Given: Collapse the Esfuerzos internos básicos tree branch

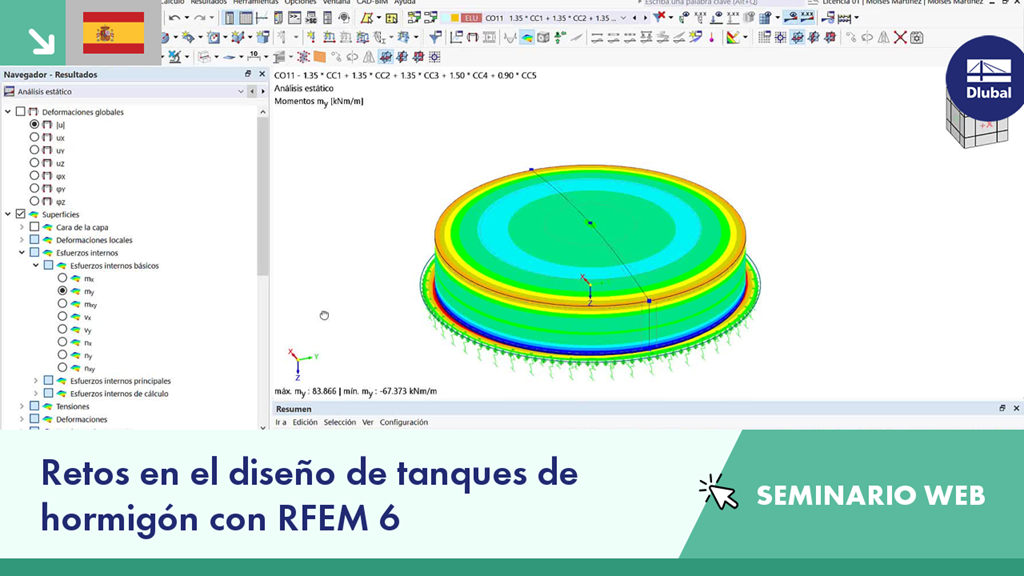Looking at the screenshot, I should [35, 266].
